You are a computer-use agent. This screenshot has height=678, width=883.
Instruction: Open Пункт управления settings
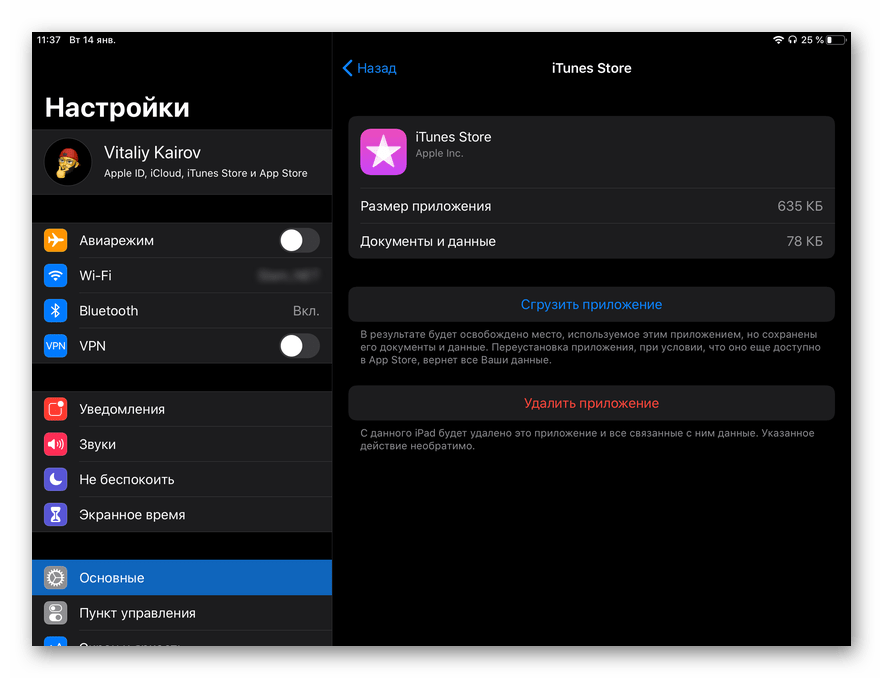(181, 613)
